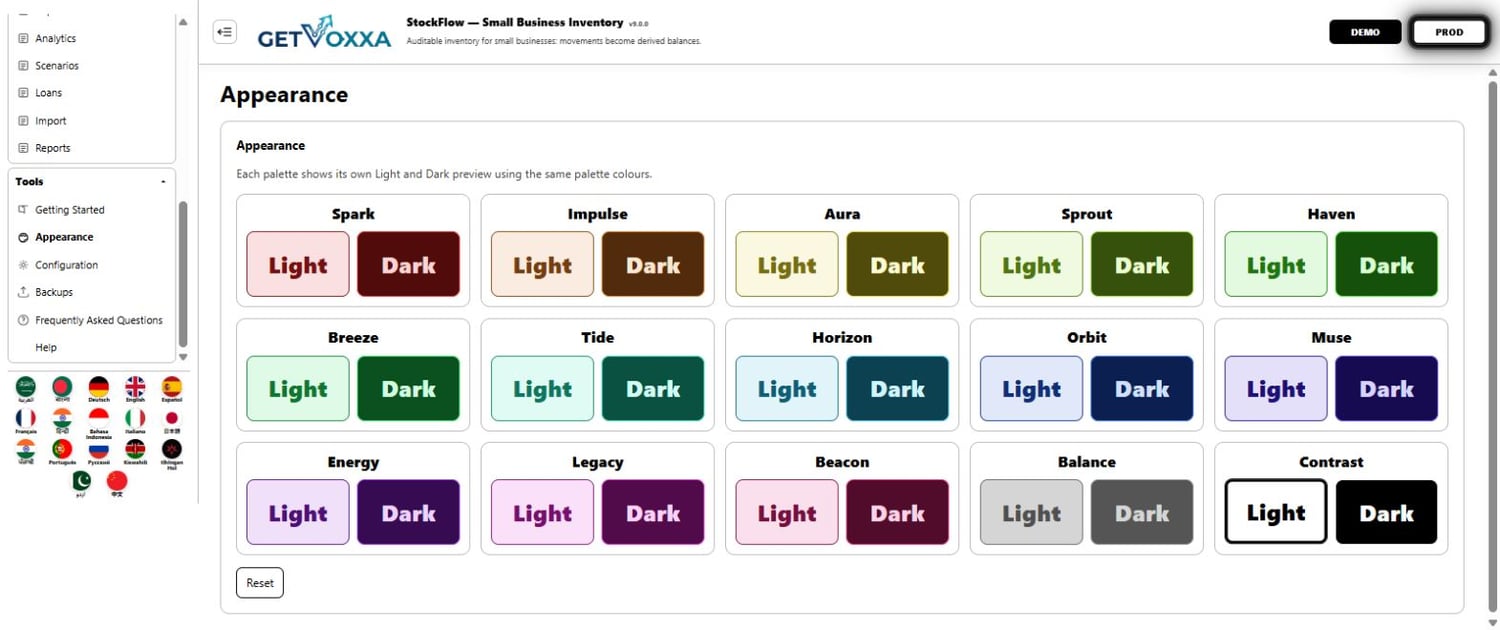Switch language to Deutsch via German flag

pos(98,387)
